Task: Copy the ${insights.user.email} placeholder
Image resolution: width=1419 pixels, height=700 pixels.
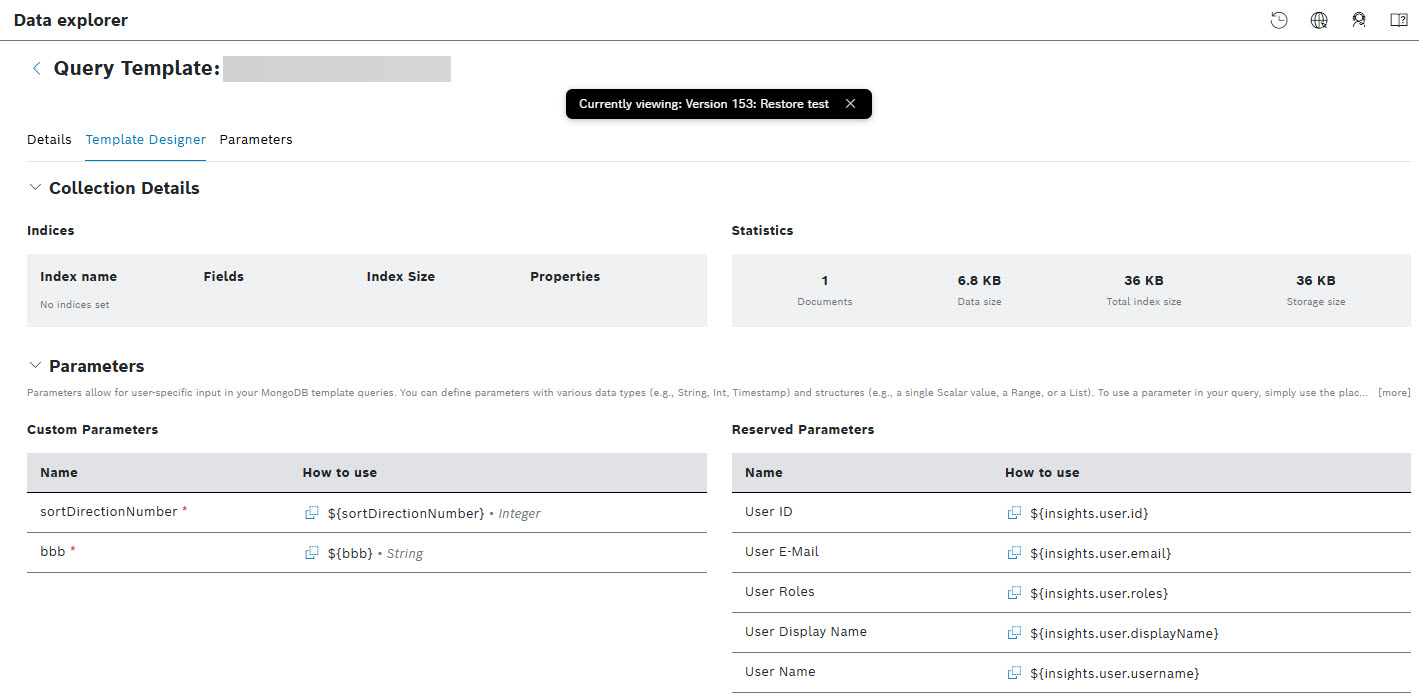Action: [1015, 553]
